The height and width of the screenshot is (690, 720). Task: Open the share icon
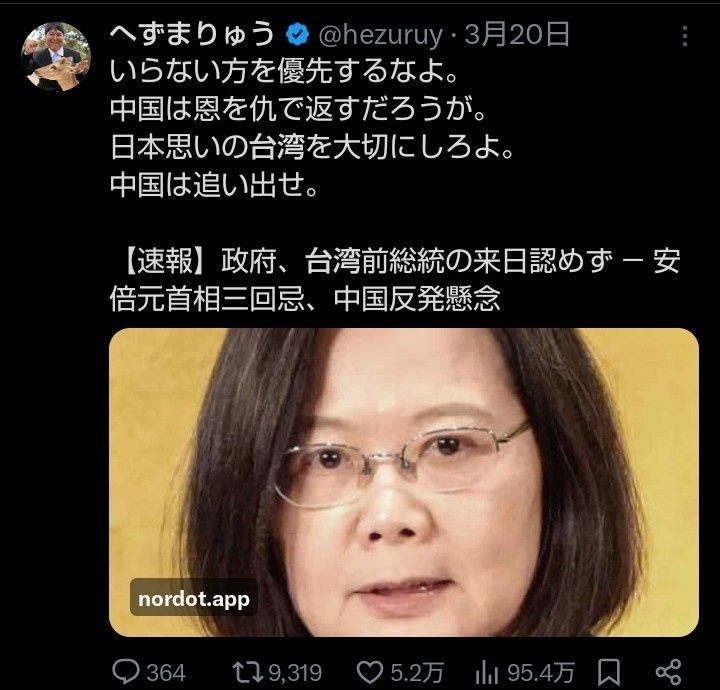tap(669, 673)
